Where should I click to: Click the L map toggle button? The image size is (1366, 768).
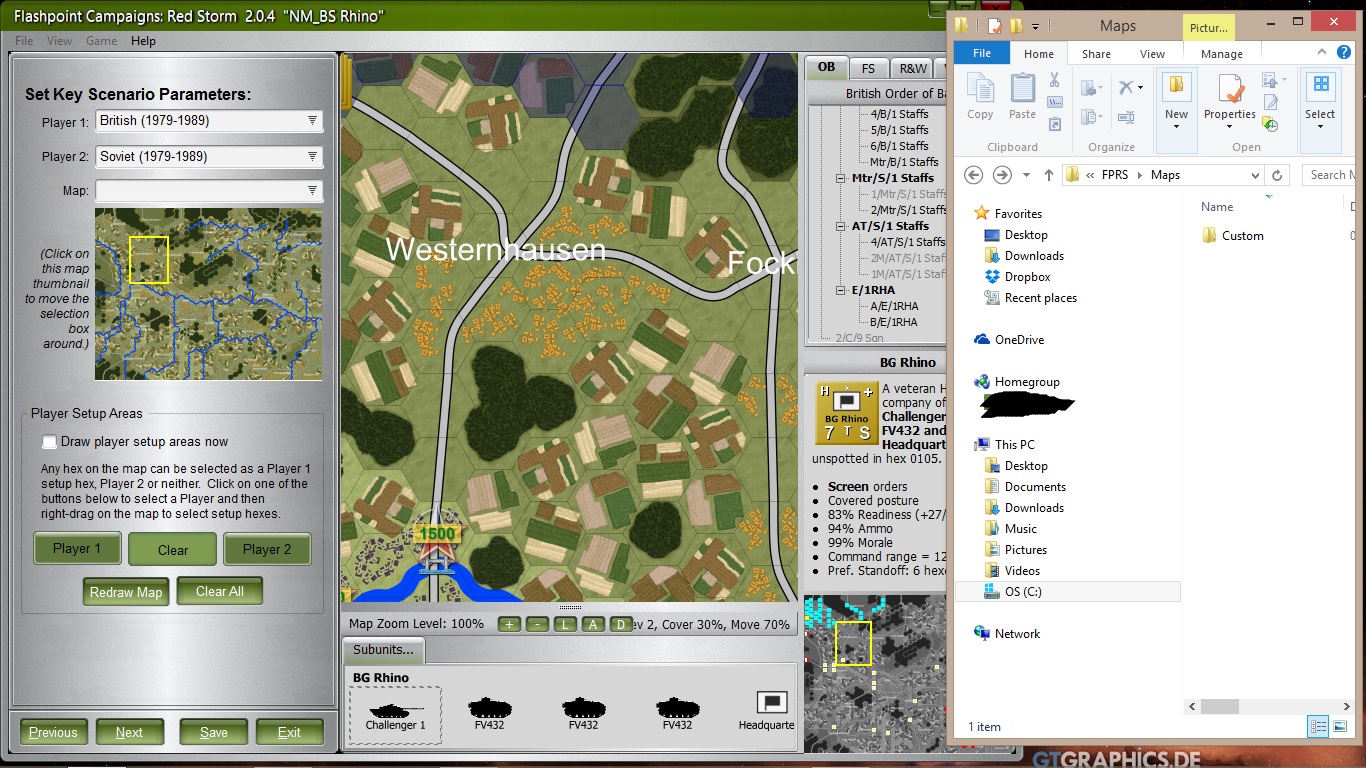(x=565, y=624)
